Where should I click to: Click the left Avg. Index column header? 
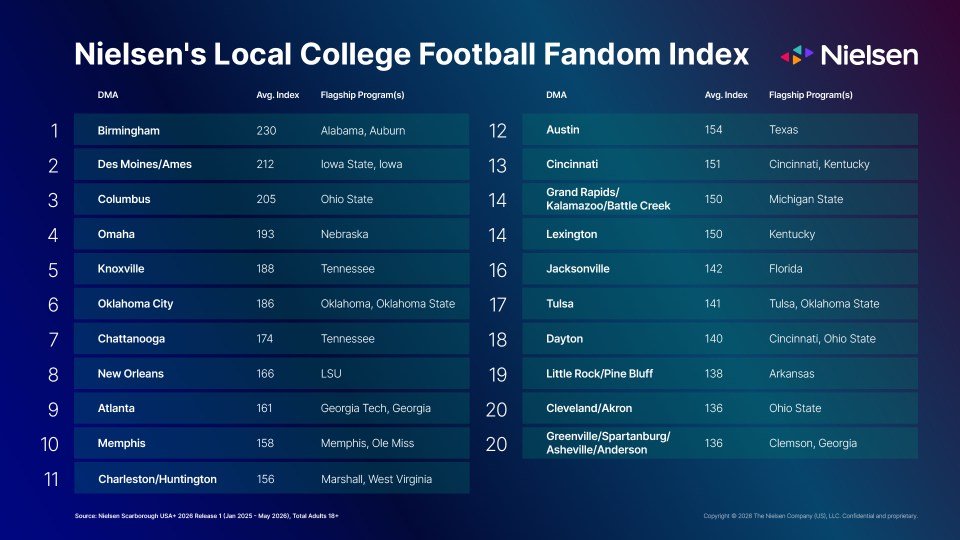[x=277, y=95]
